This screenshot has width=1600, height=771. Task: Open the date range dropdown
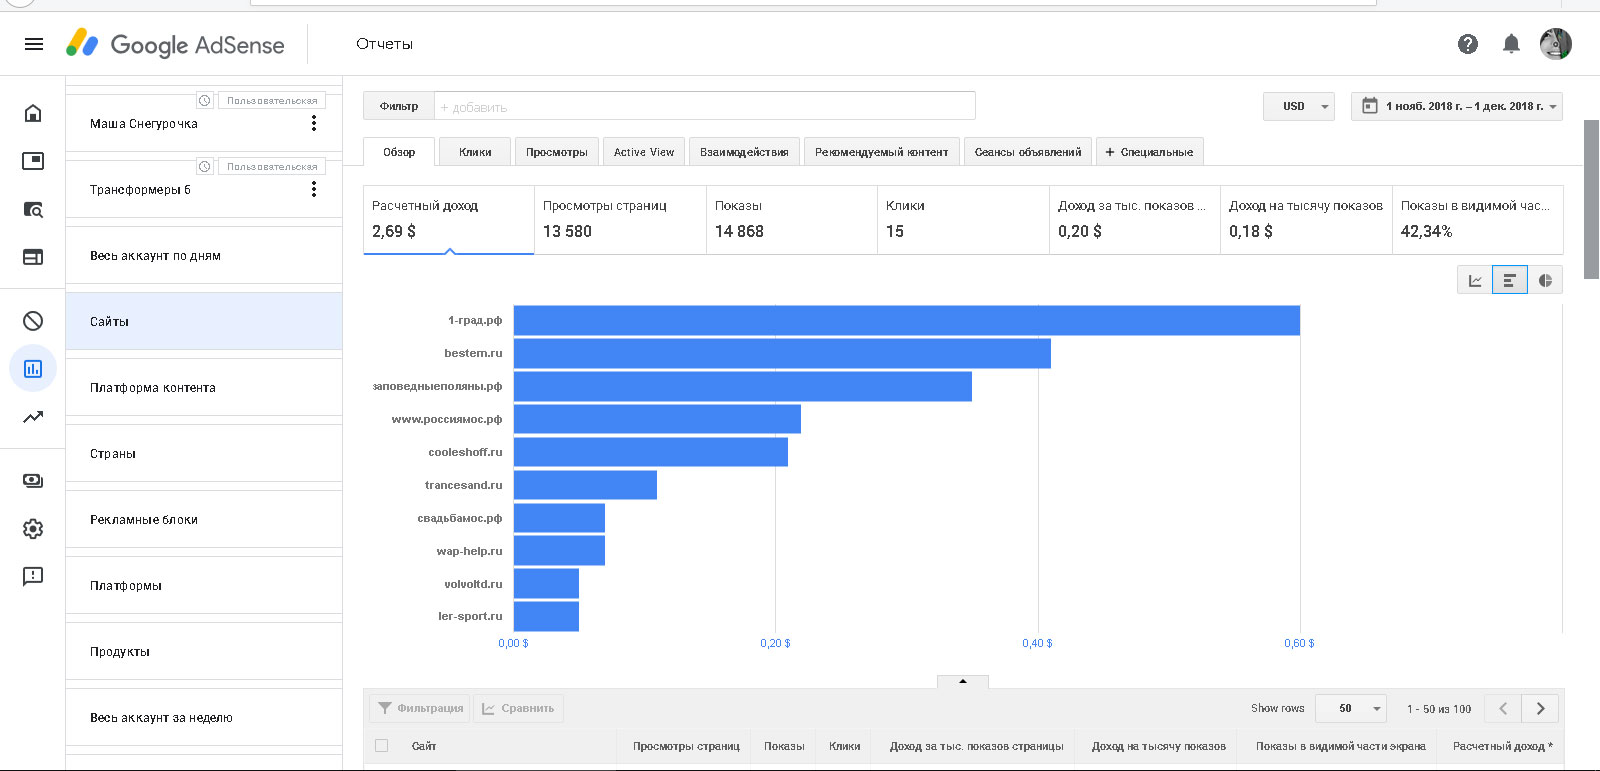1457,106
